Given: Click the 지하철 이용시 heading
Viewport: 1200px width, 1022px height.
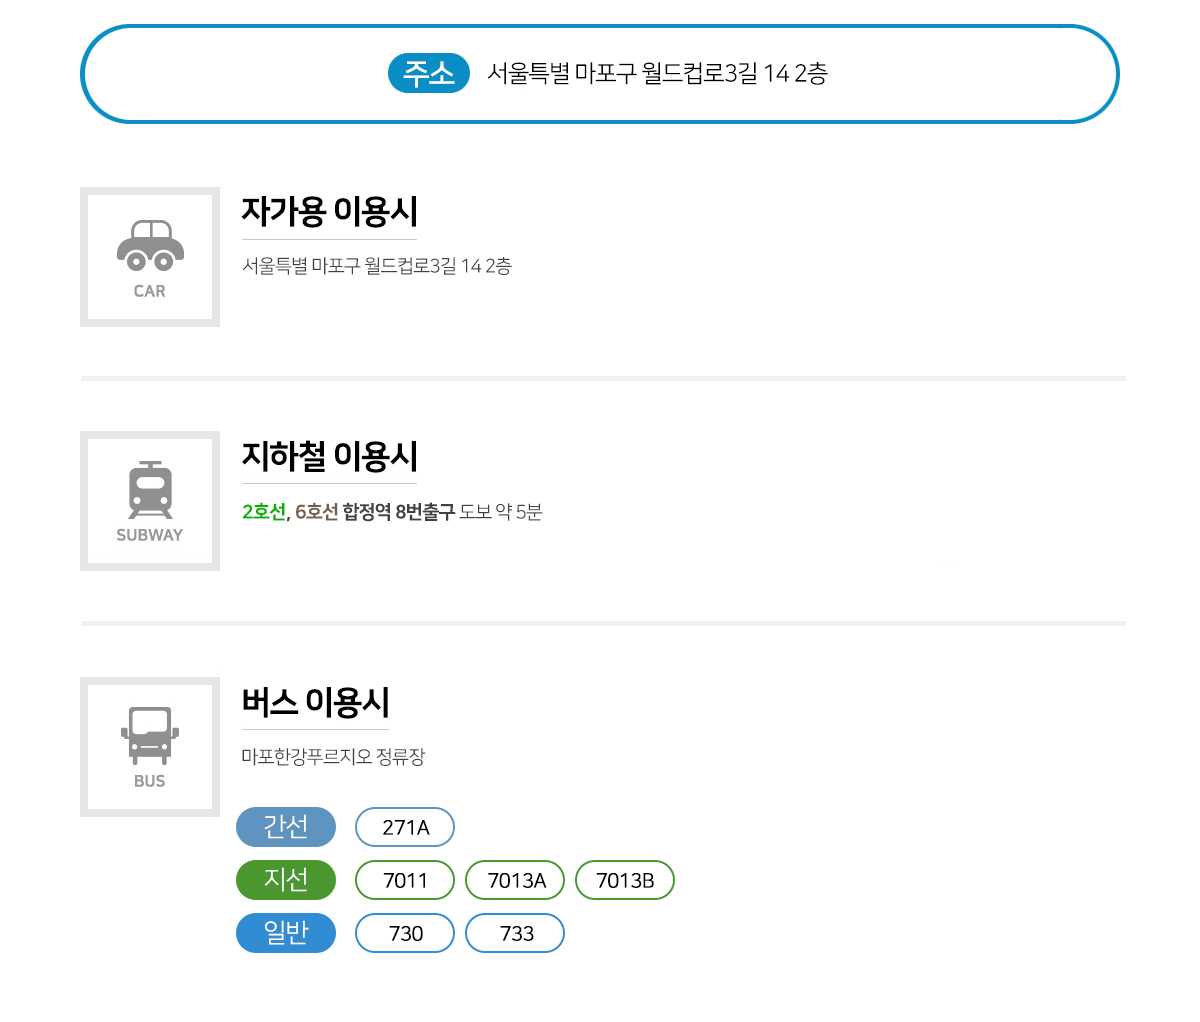Looking at the screenshot, I should 329,456.
